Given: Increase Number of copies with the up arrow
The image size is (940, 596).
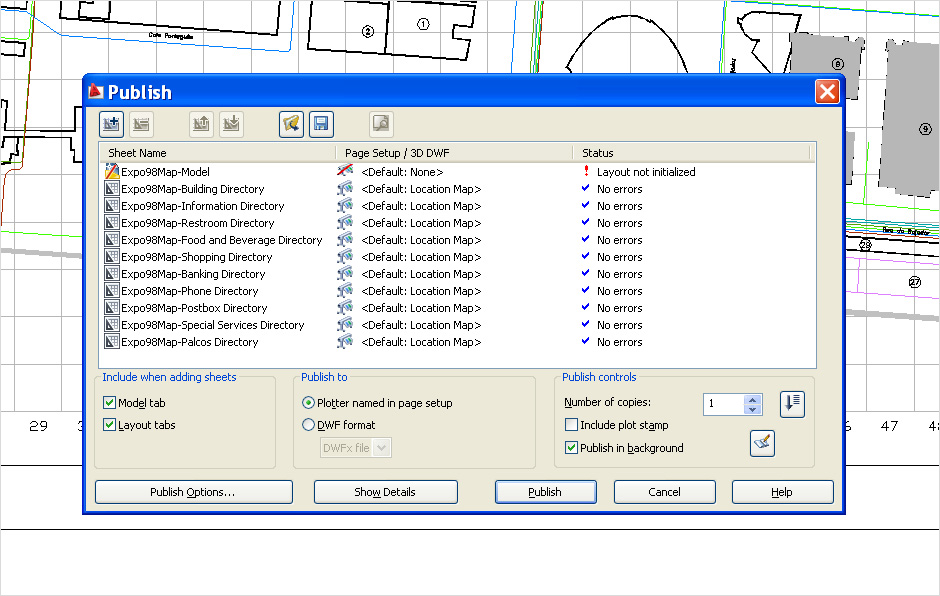Looking at the screenshot, I should click(752, 398).
